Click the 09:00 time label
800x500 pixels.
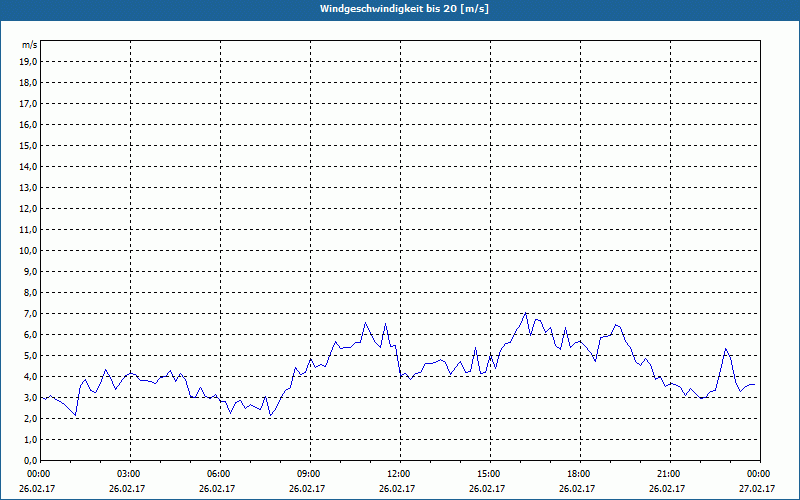pyautogui.click(x=308, y=474)
